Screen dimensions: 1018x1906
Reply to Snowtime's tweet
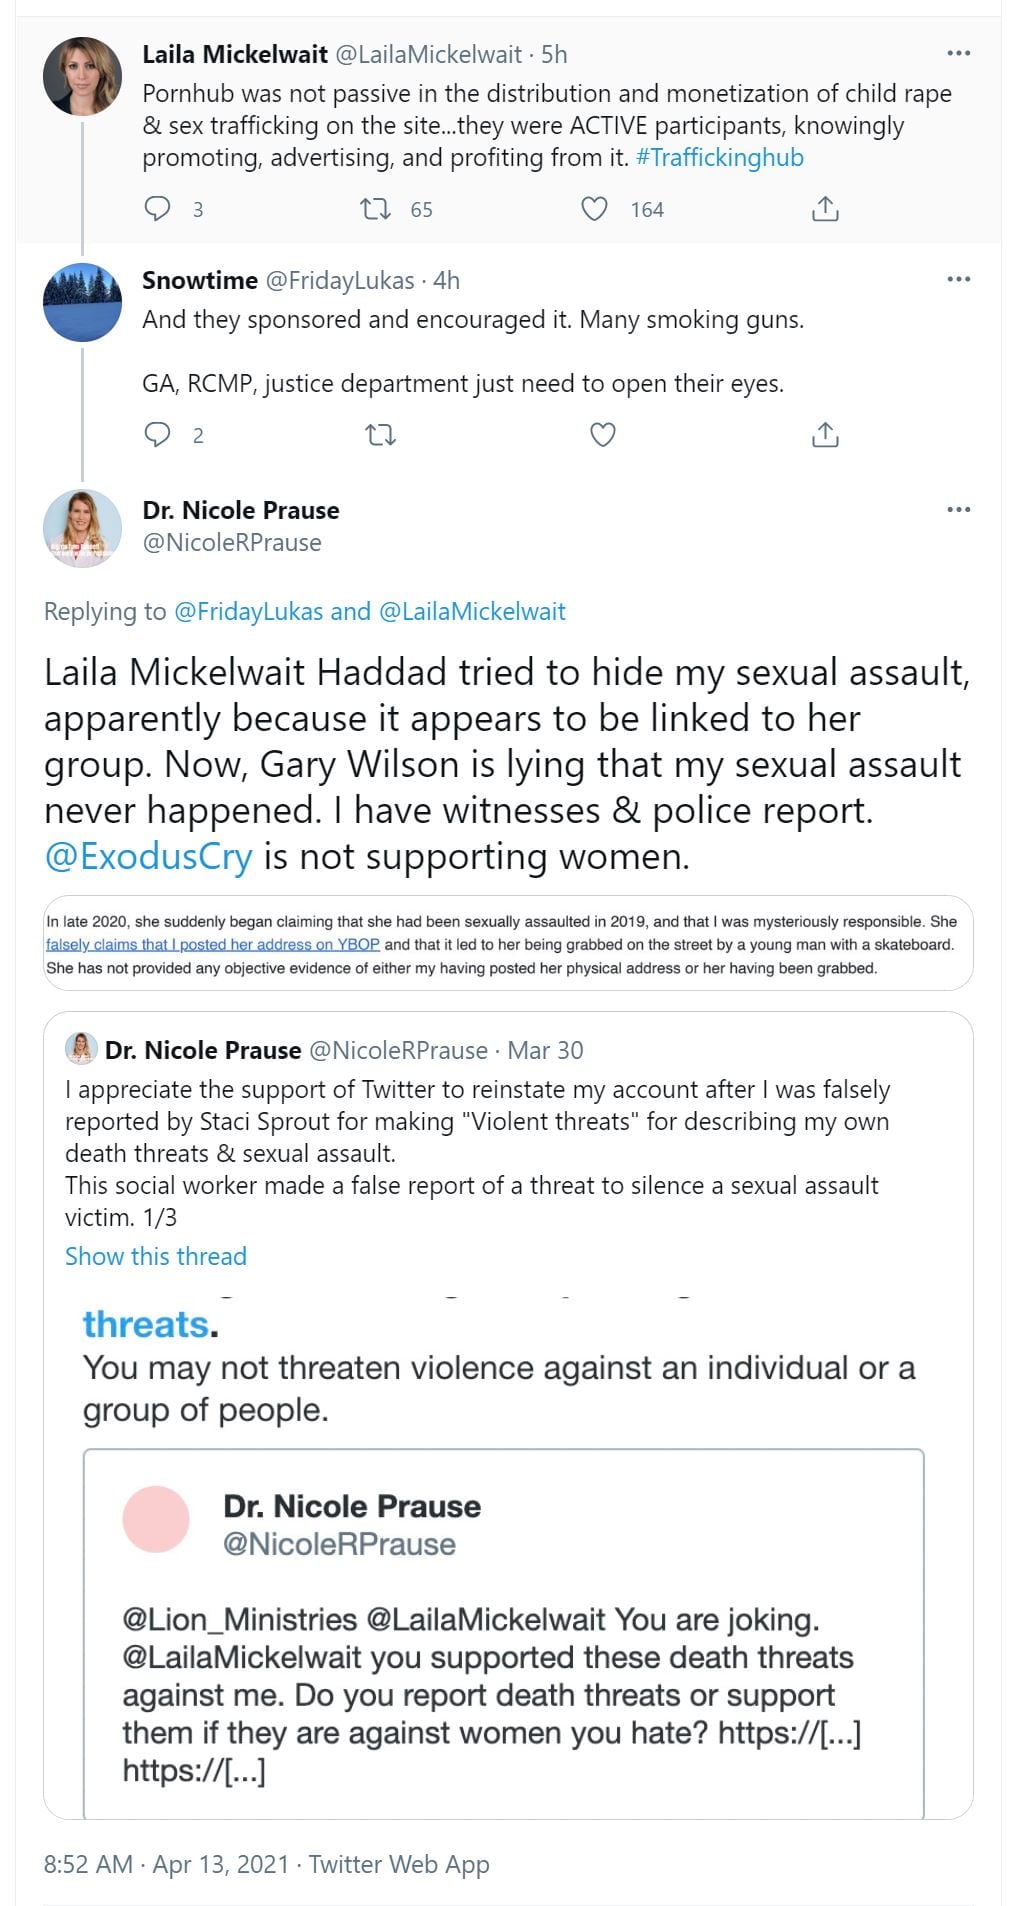[x=158, y=435]
